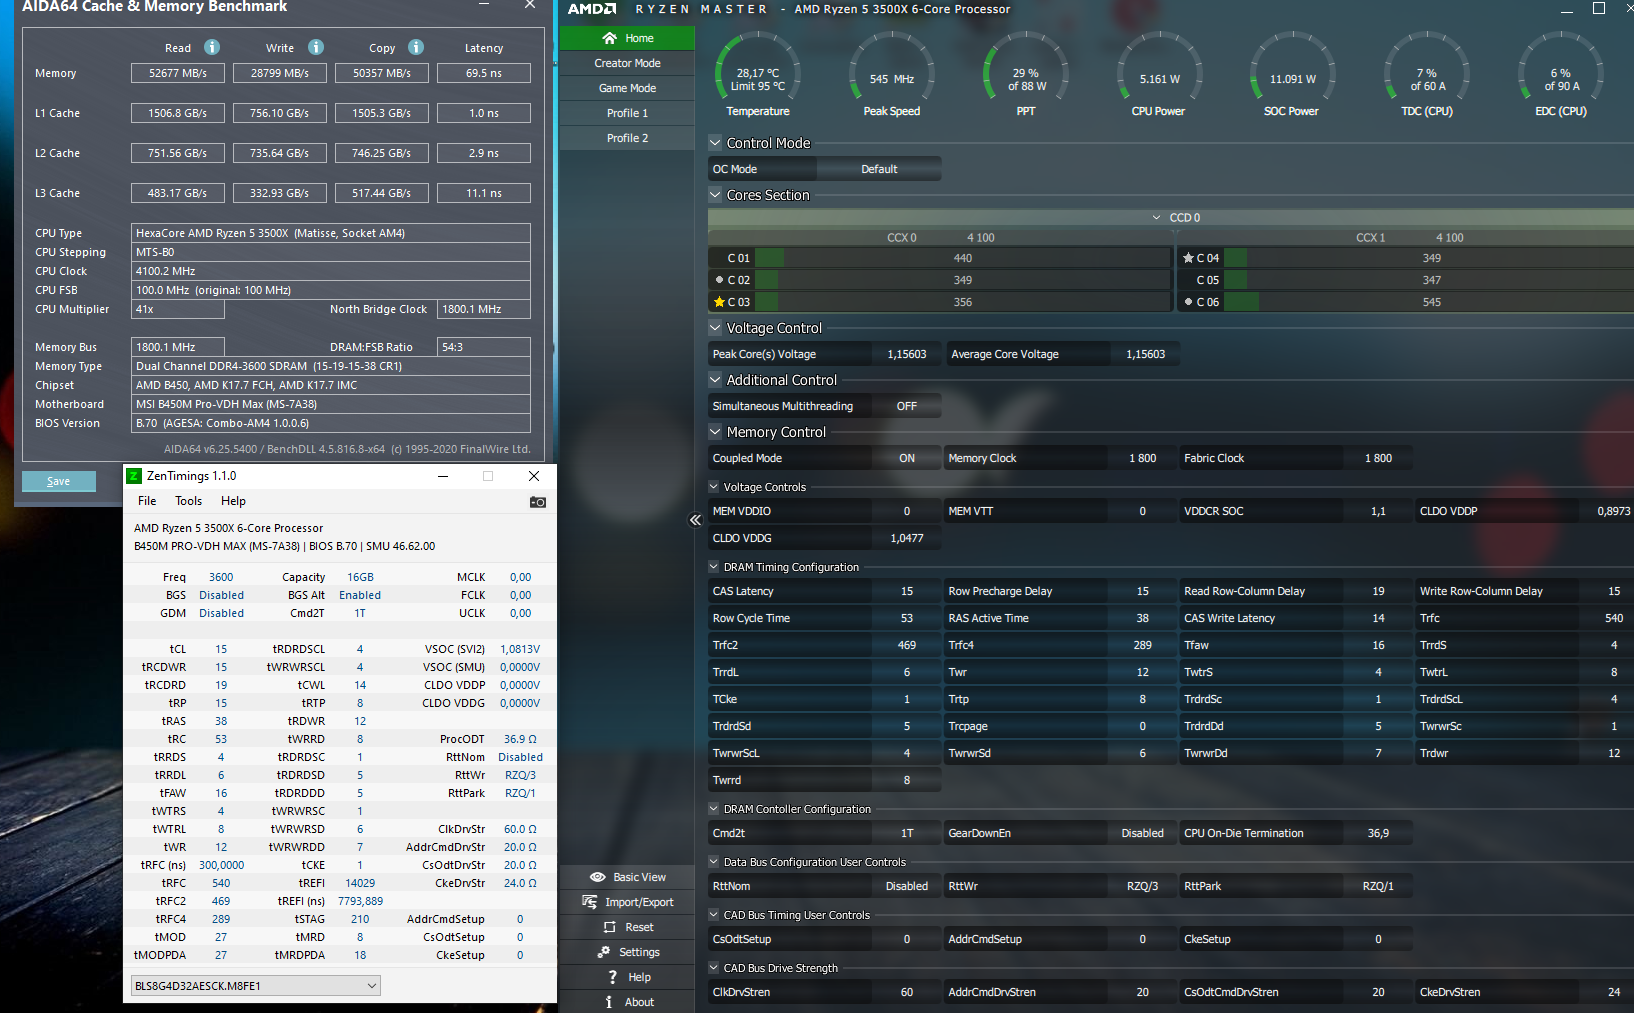Viewport: 1634px width, 1013px height.
Task: Click the white star on core C 04
Action: [1188, 258]
